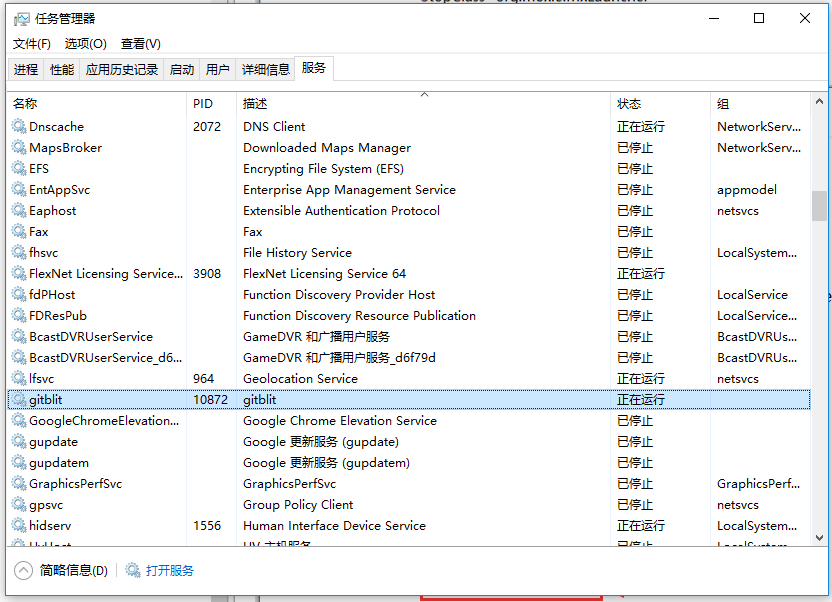Click the gear icon beside hidserv
Image resolution: width=832 pixels, height=602 pixels.
19,526
